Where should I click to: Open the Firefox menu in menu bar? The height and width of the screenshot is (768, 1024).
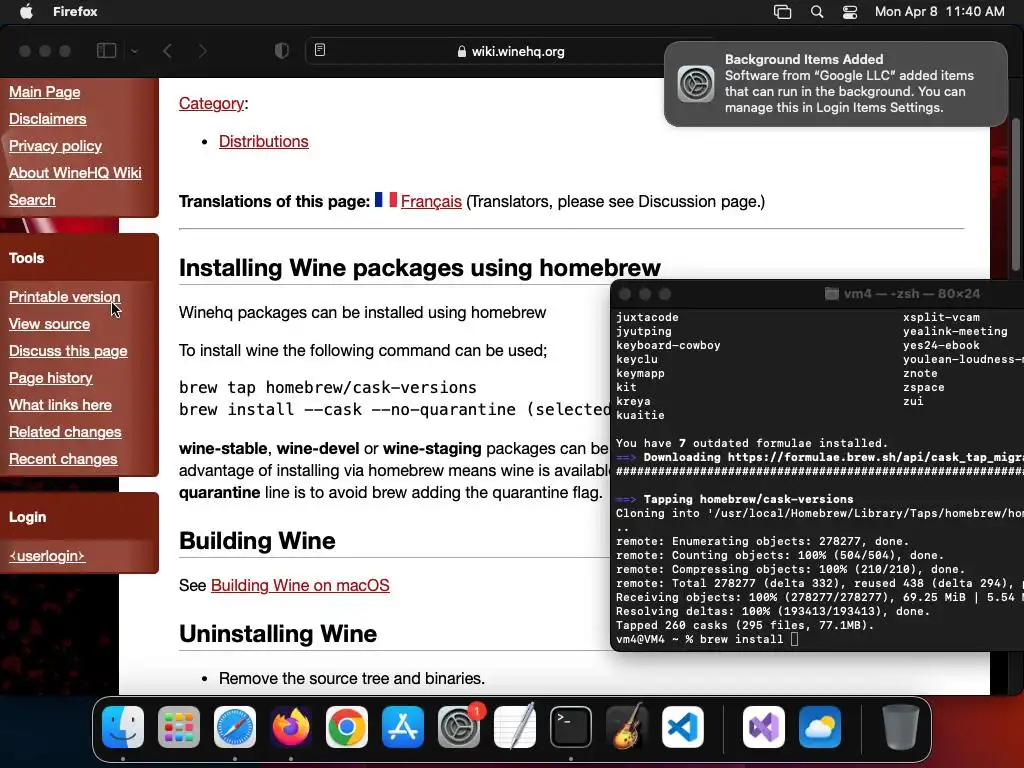click(x=75, y=12)
